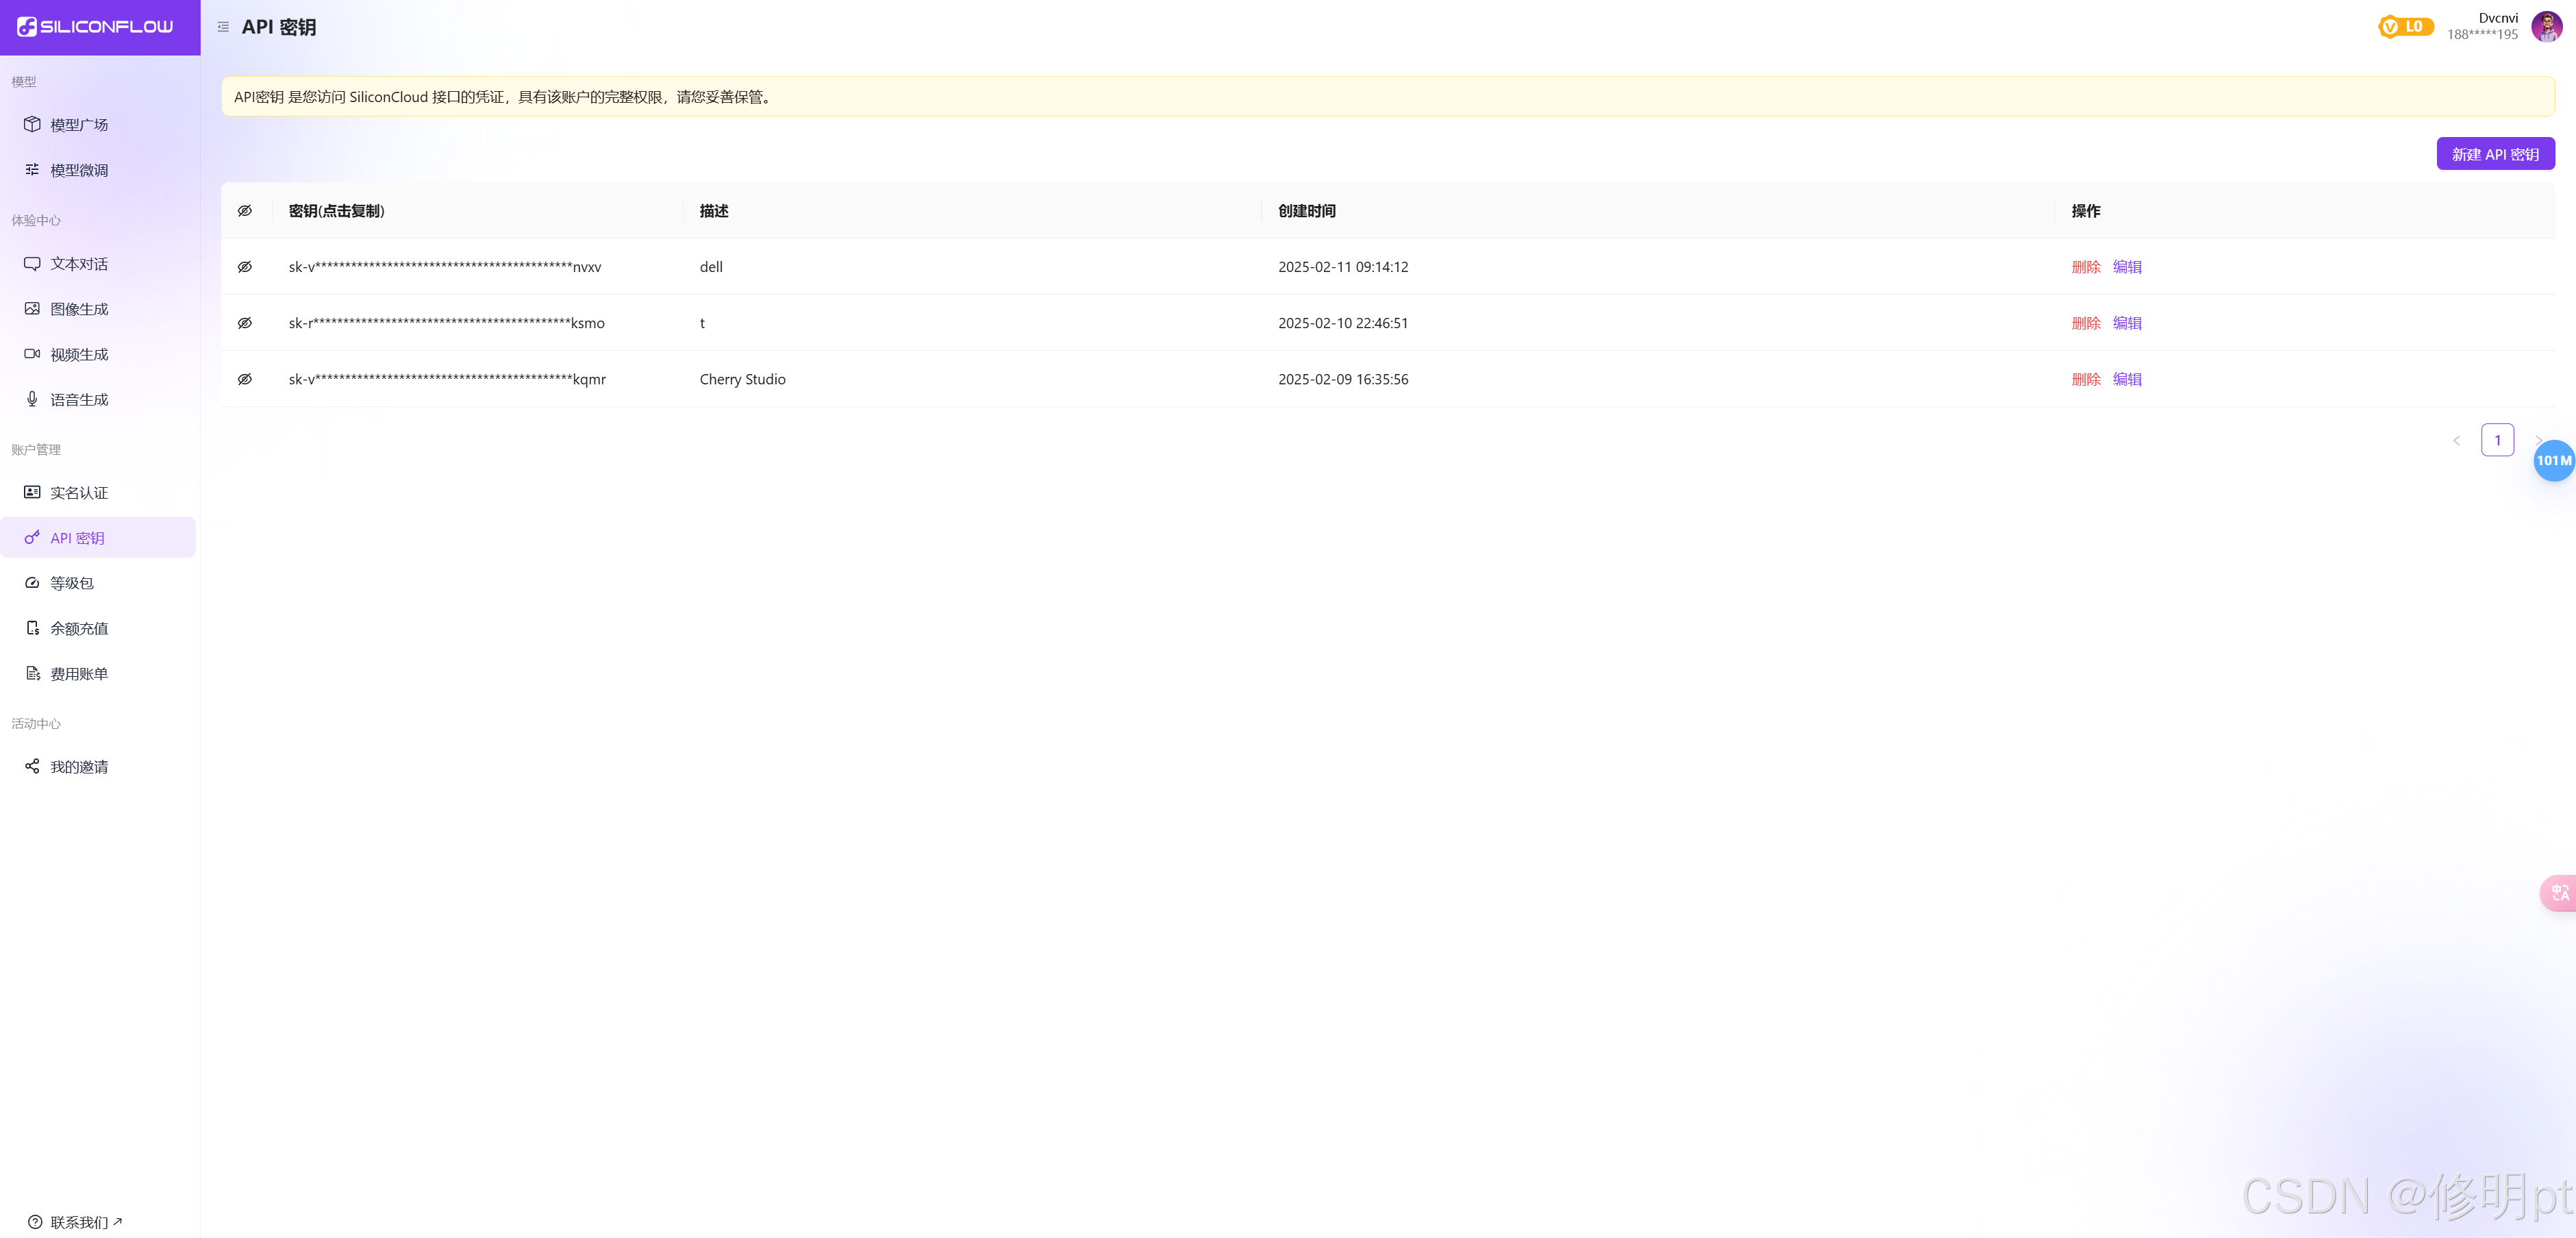Edit the key described as t

[x=2127, y=323]
